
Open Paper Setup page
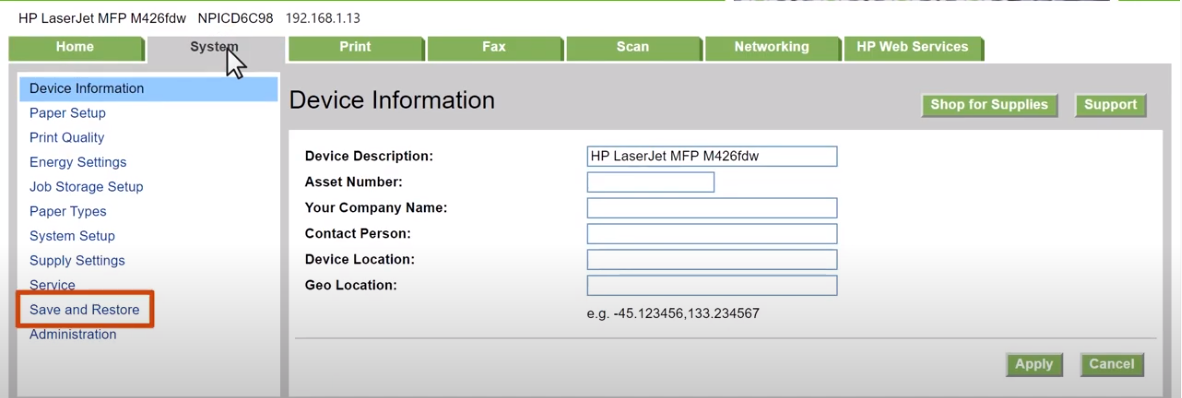67,113
